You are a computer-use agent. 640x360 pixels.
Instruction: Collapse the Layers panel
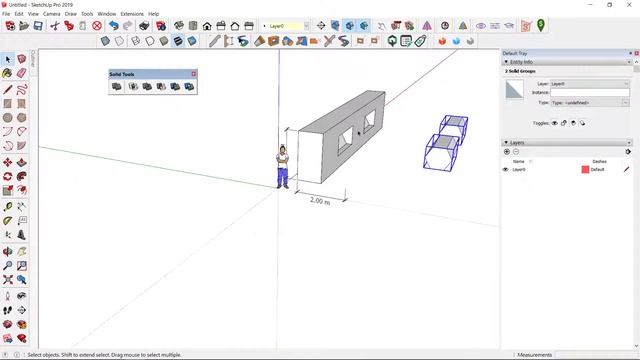(x=506, y=142)
